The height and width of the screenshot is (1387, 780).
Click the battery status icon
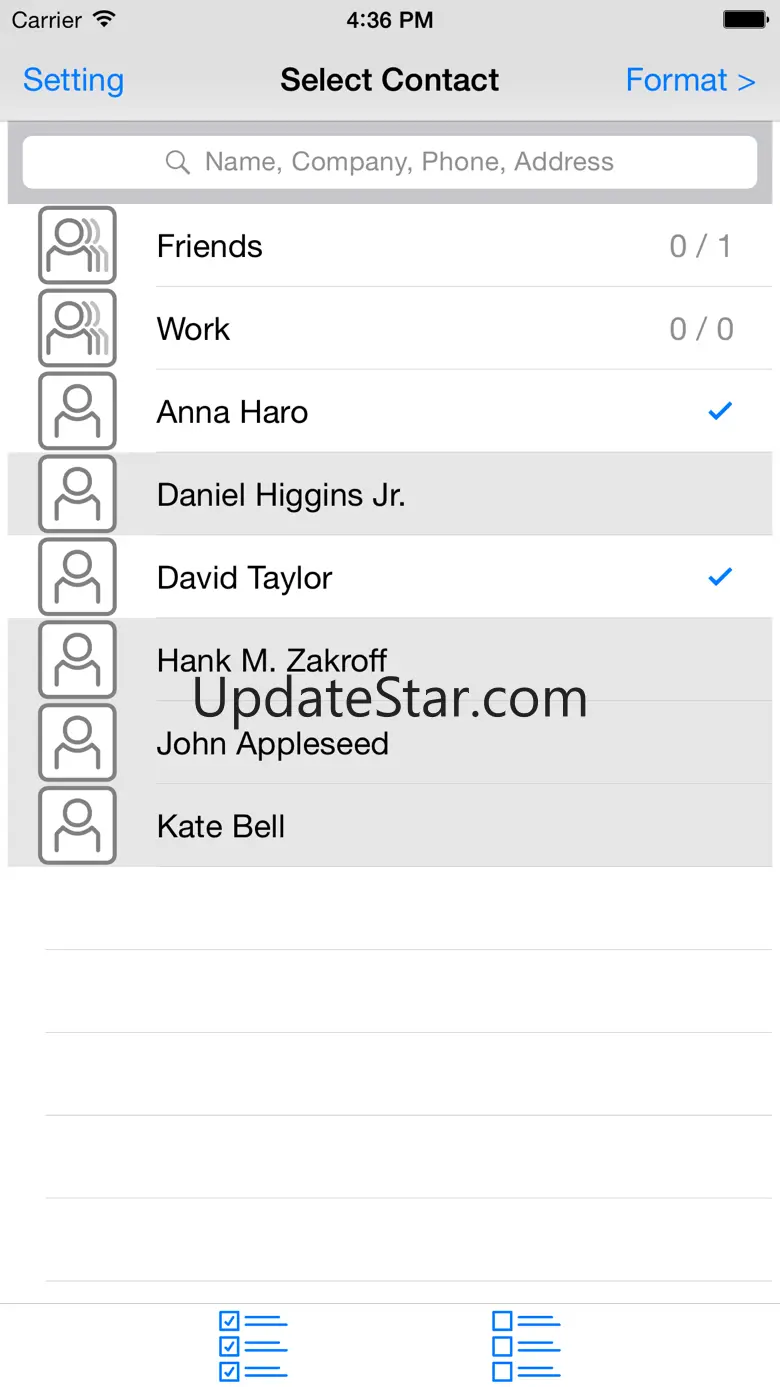point(745,19)
